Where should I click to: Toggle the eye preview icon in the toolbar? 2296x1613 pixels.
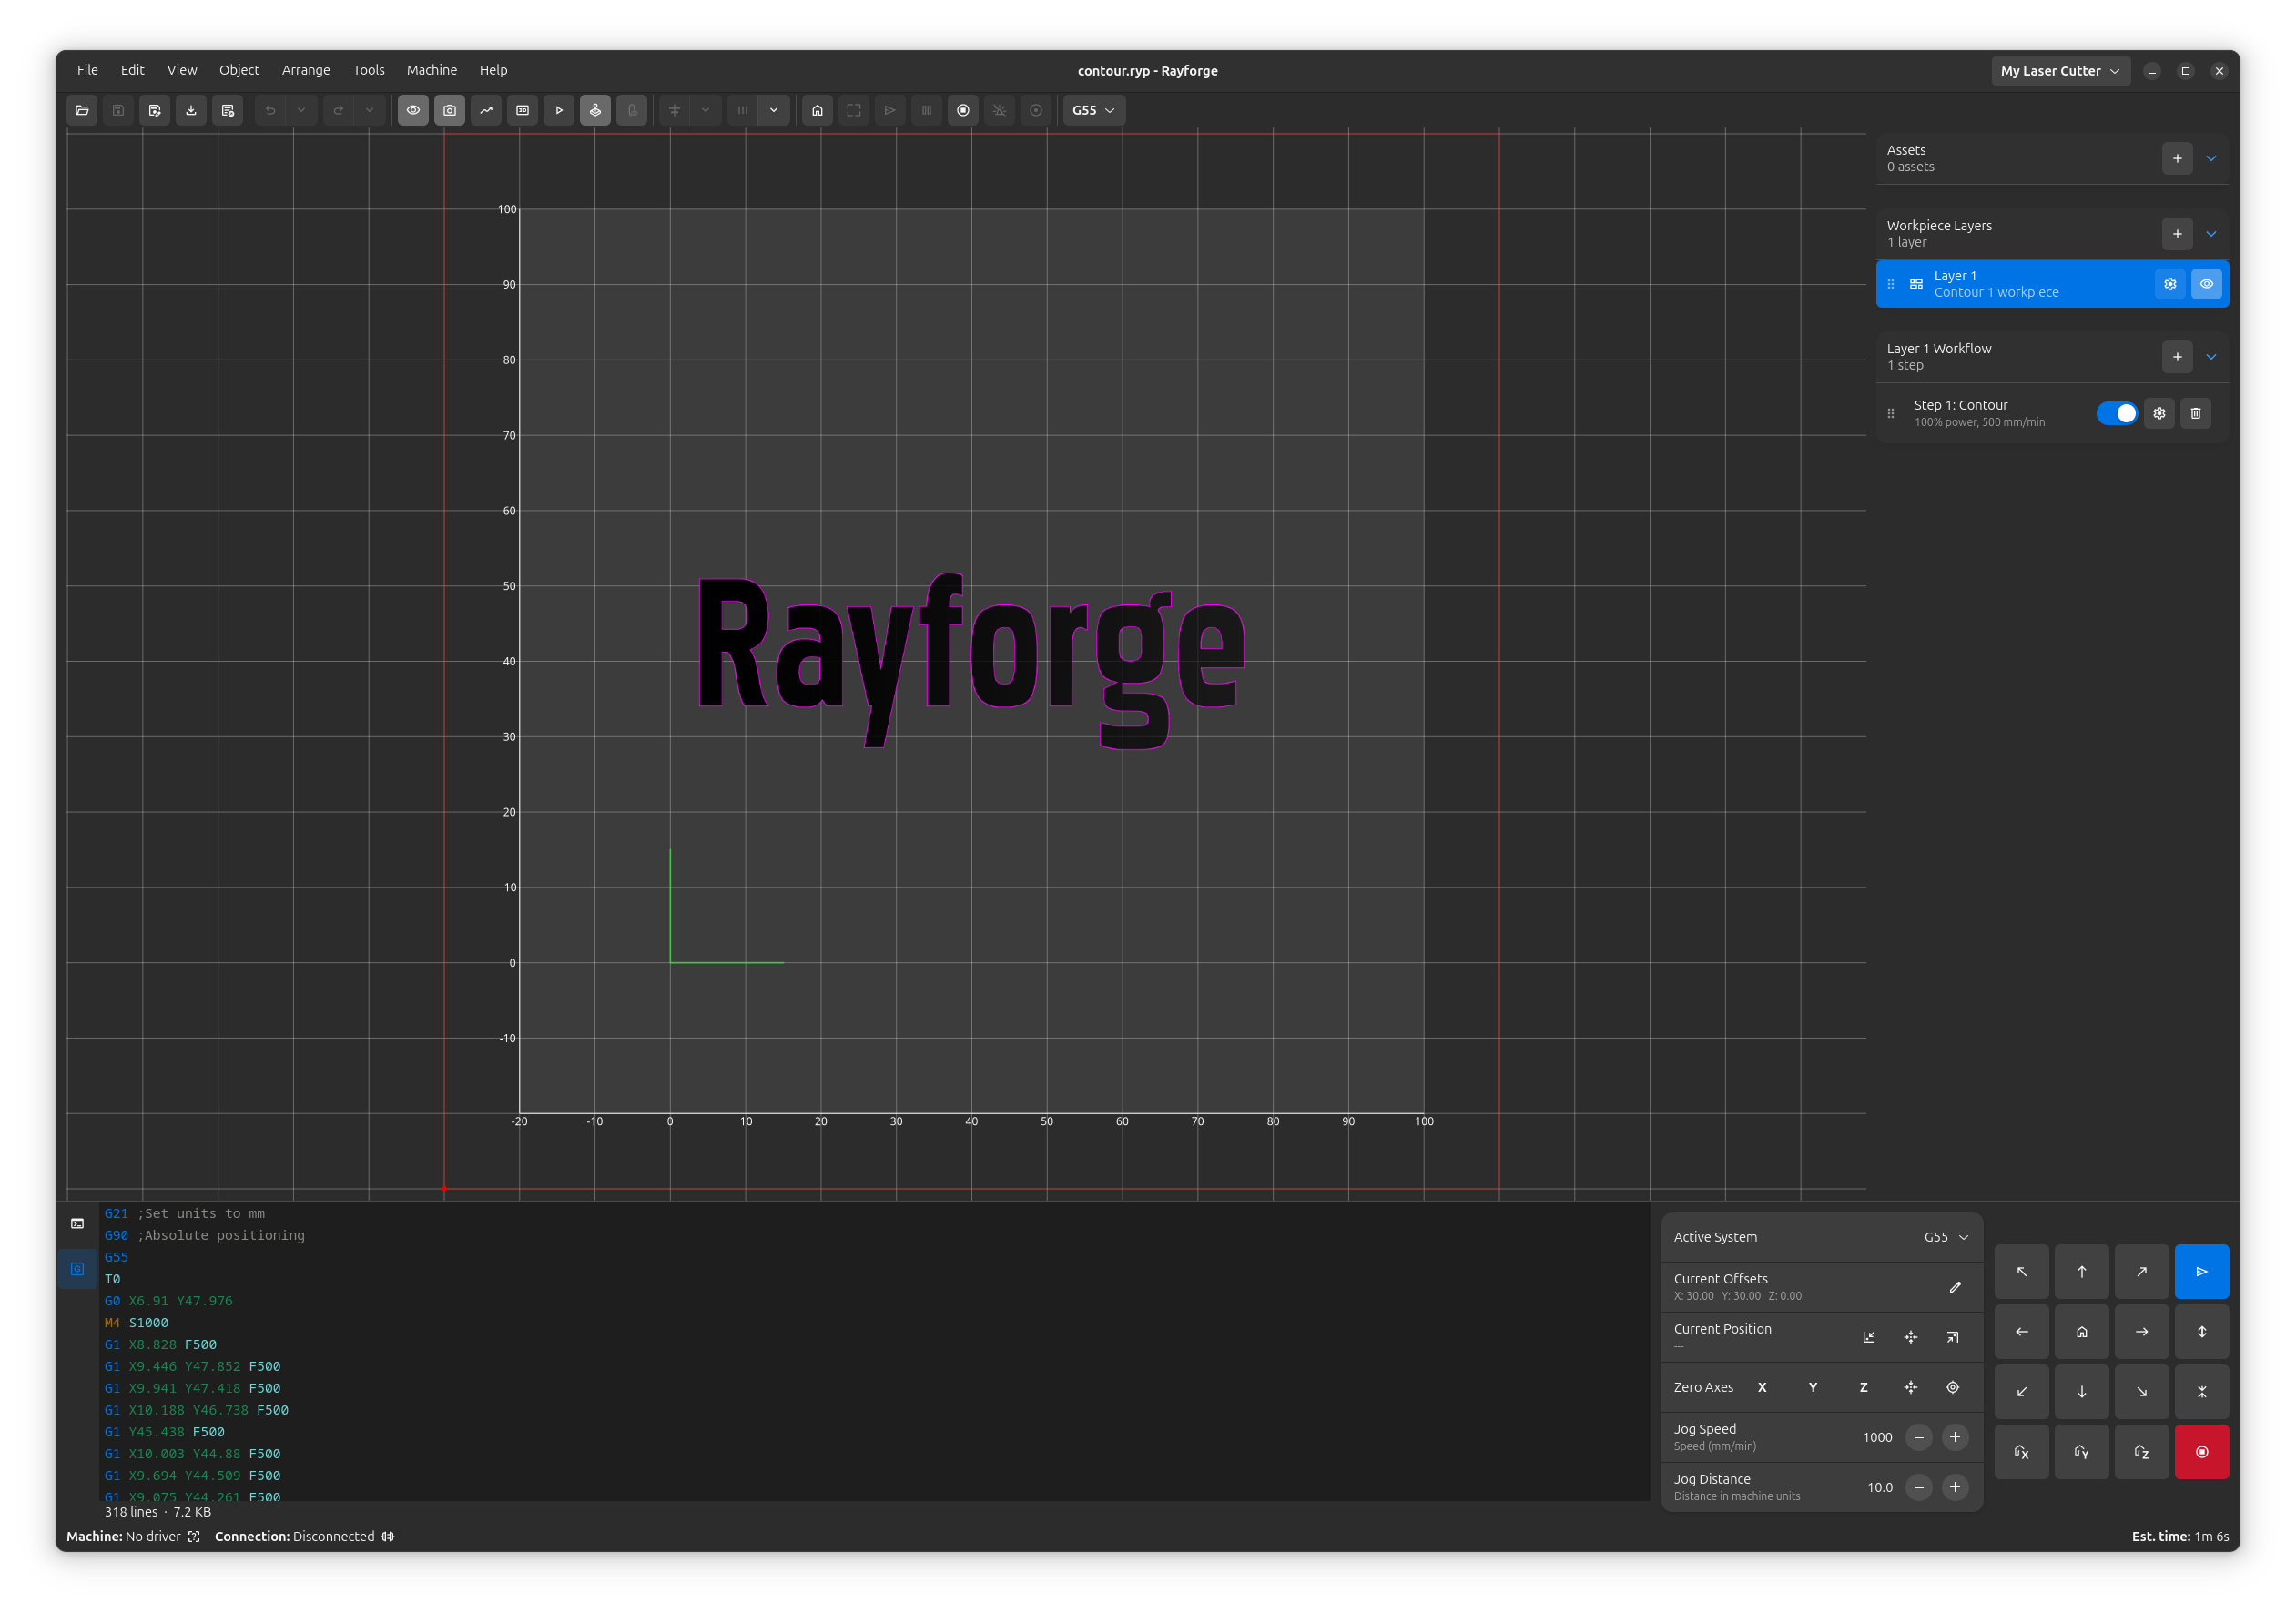[x=413, y=110]
